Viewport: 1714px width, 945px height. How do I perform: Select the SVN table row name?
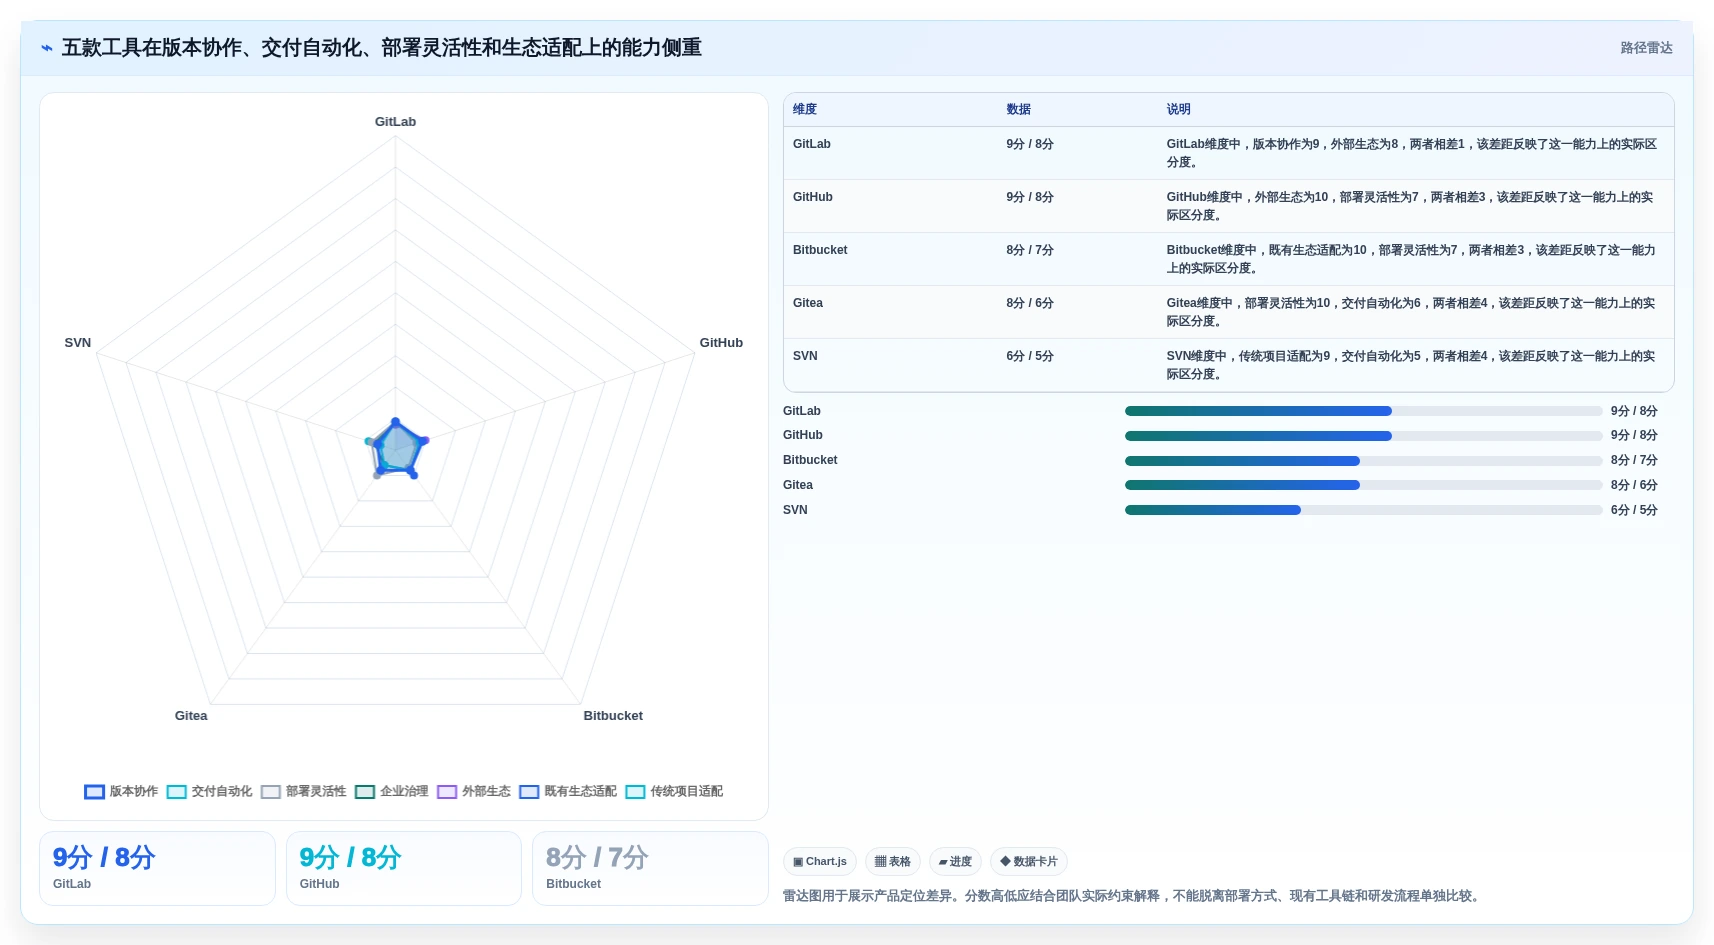pyautogui.click(x=805, y=356)
